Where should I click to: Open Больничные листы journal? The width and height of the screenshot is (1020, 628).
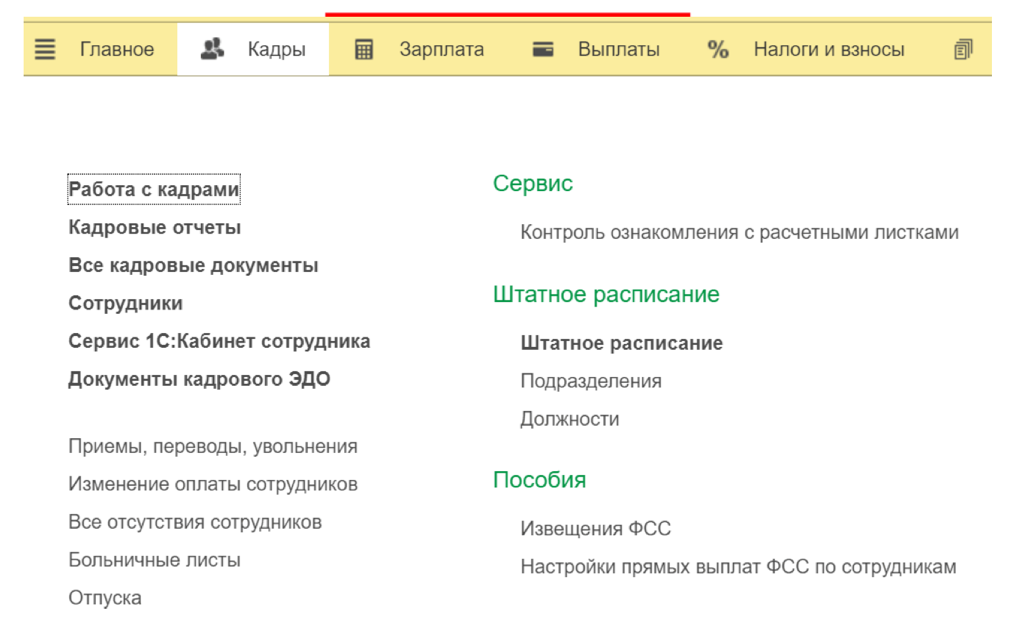tap(154, 560)
